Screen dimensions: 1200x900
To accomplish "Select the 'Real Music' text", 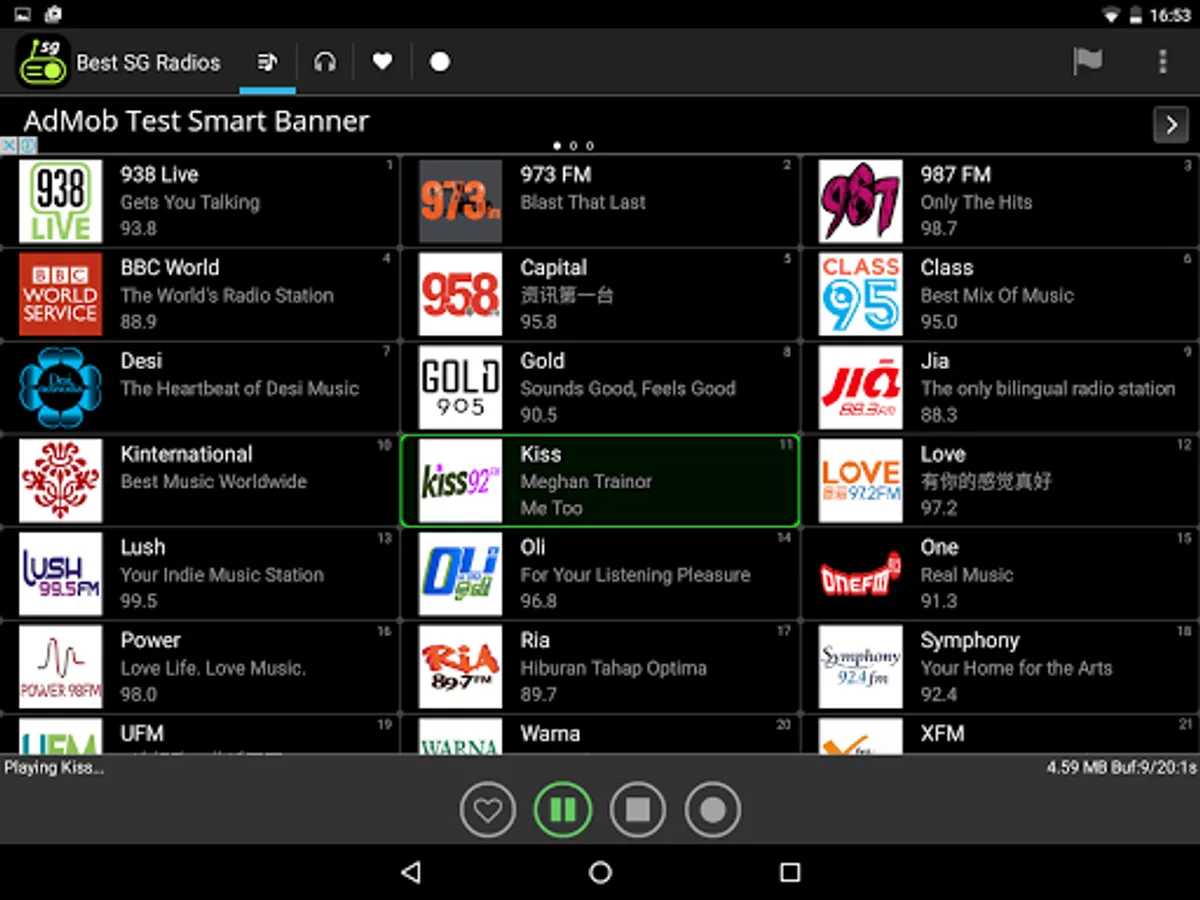I will (x=967, y=574).
